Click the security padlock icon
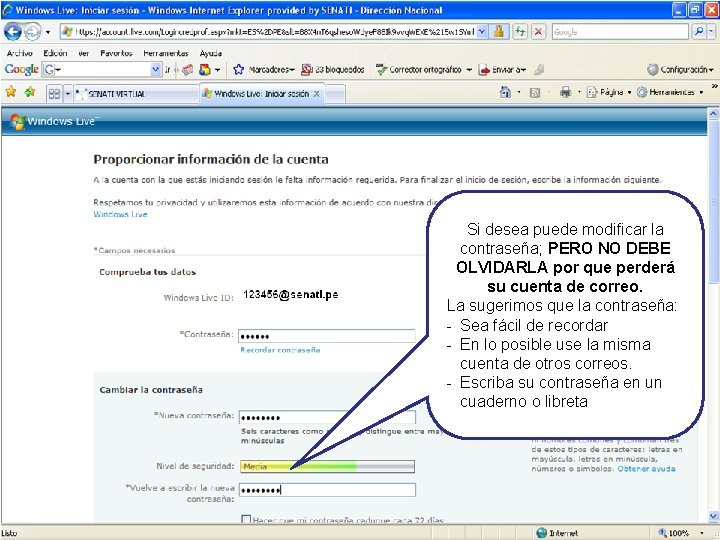720x540 pixels. click(499, 32)
